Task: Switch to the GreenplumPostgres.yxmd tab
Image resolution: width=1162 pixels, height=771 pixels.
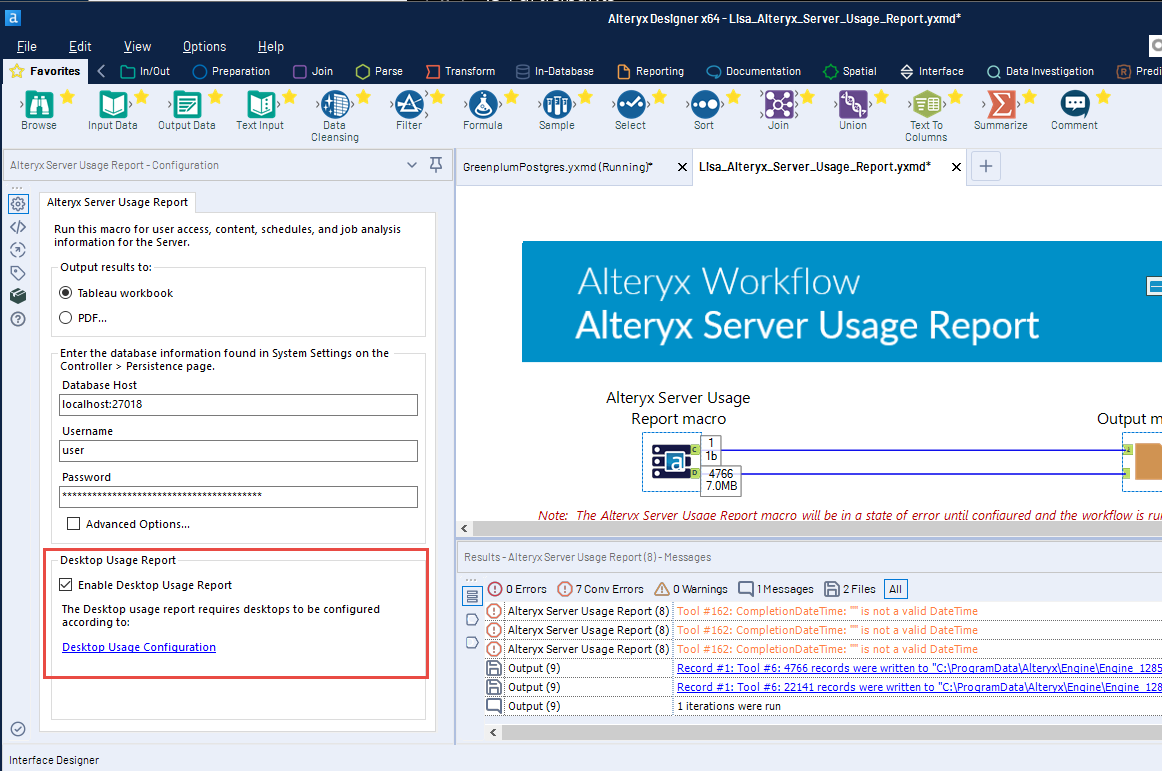Action: [x=558, y=167]
